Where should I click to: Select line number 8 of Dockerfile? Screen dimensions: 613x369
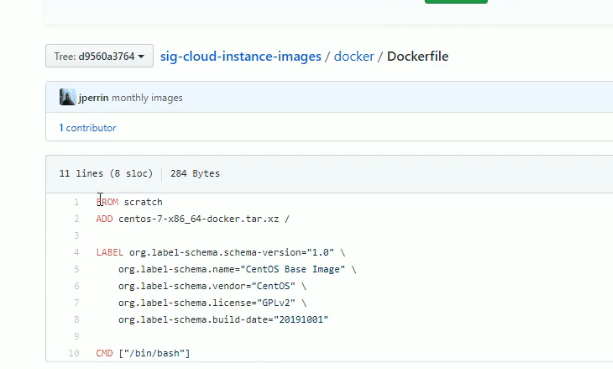click(76, 320)
